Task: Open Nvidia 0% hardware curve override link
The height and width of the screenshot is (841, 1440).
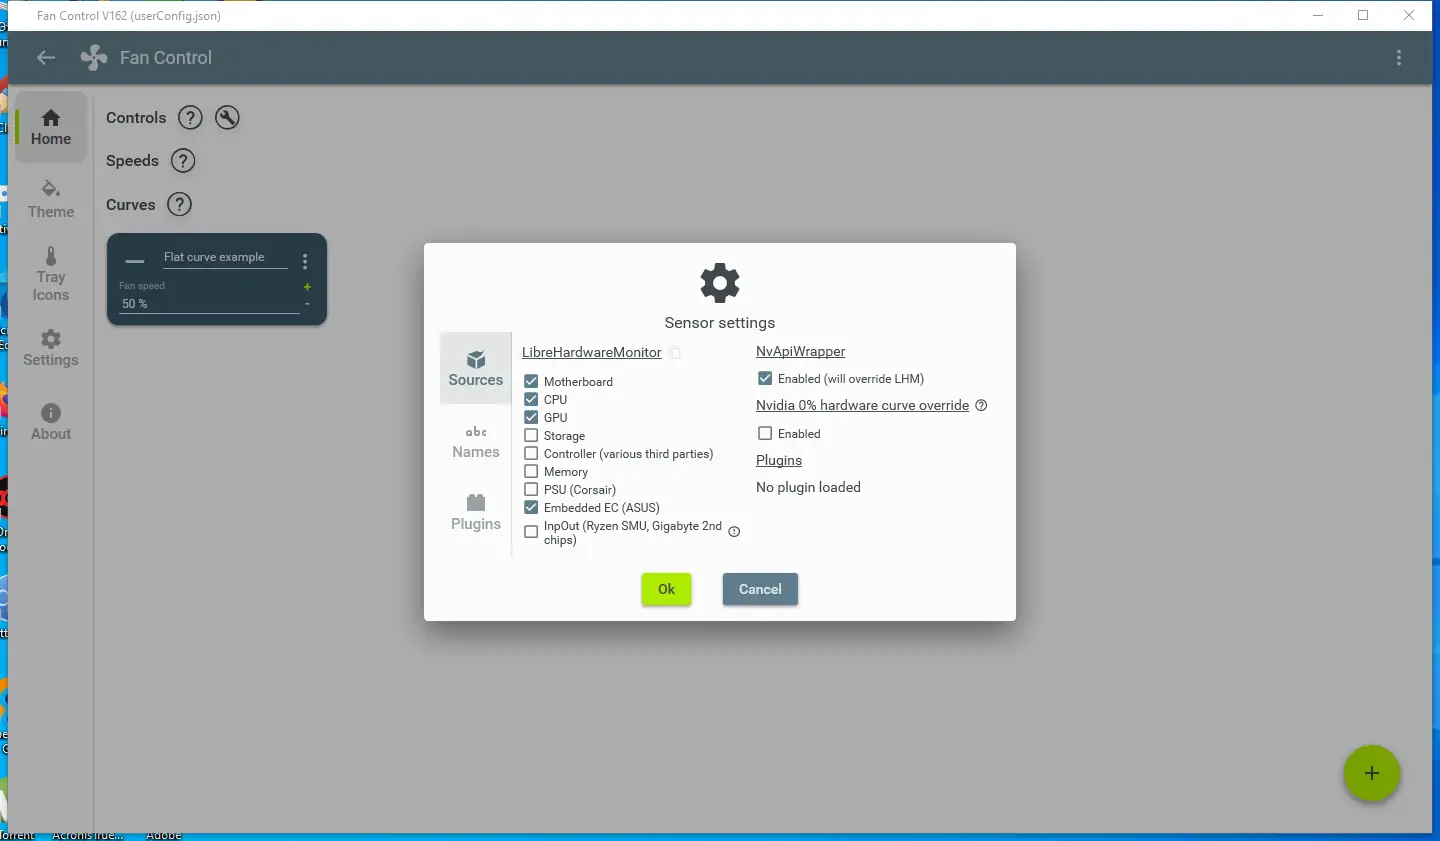Action: [863, 406]
